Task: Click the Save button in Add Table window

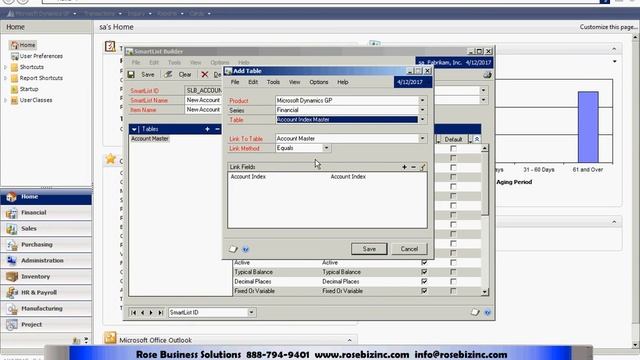Action: [x=369, y=249]
